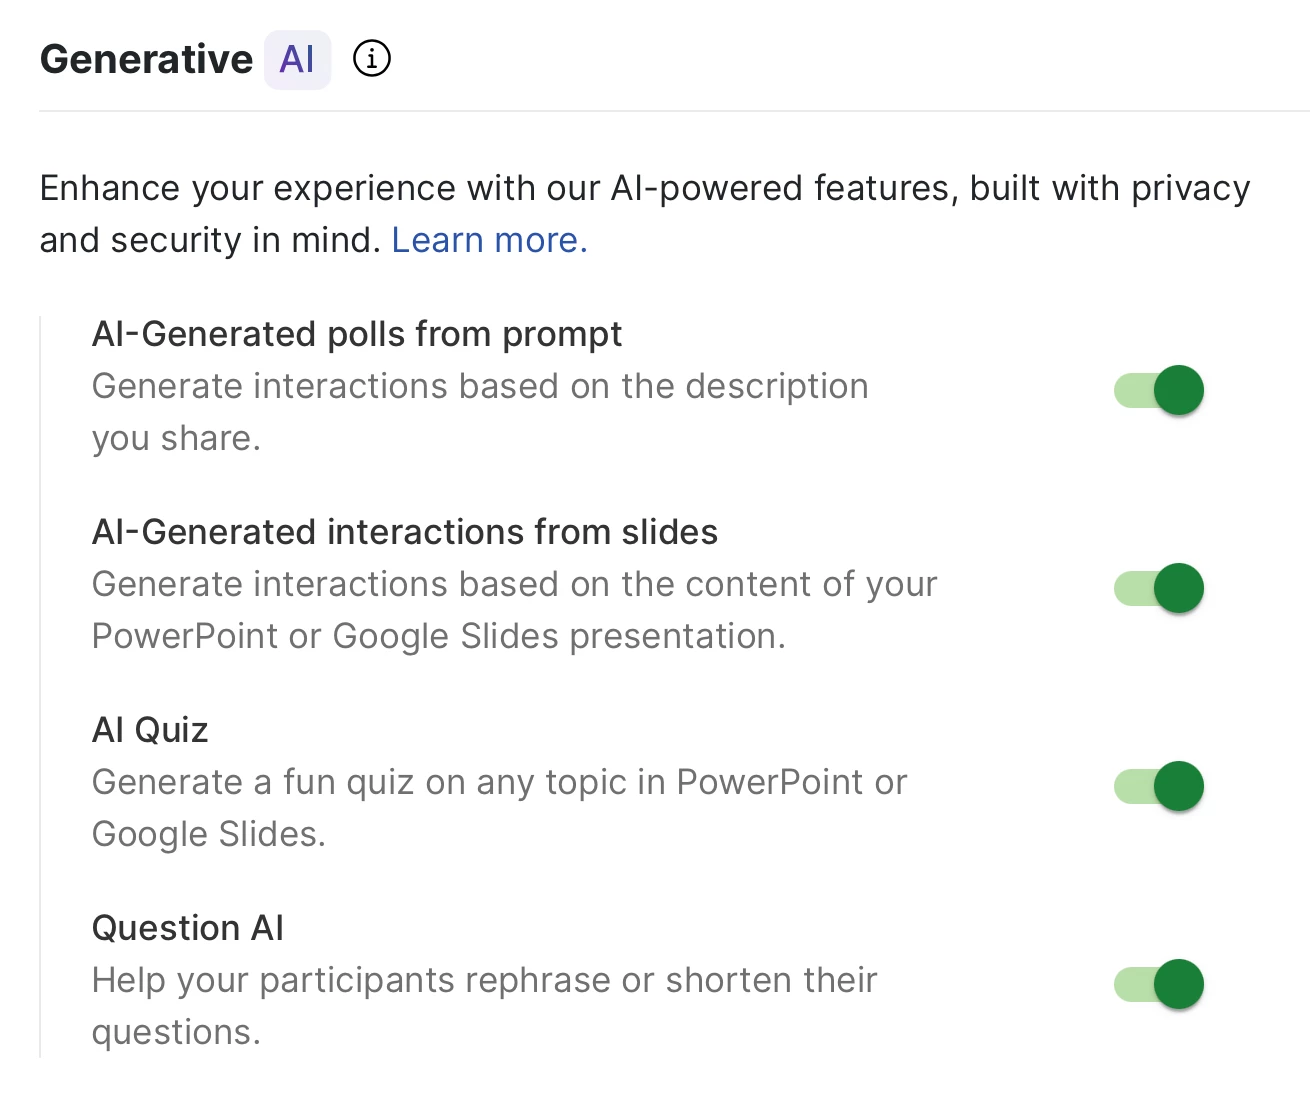Switch off the AI Quiz toggle
The width and height of the screenshot is (1310, 1112).
click(x=1159, y=786)
